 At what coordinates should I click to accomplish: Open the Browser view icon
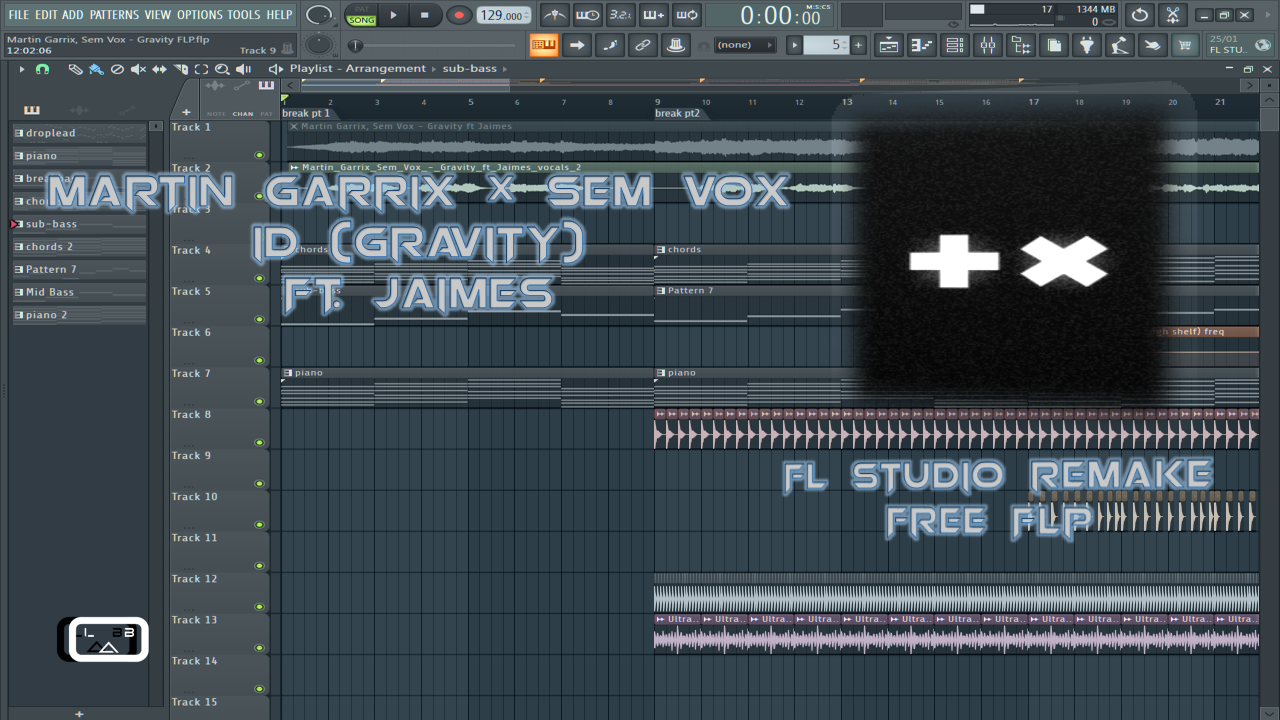[1021, 45]
